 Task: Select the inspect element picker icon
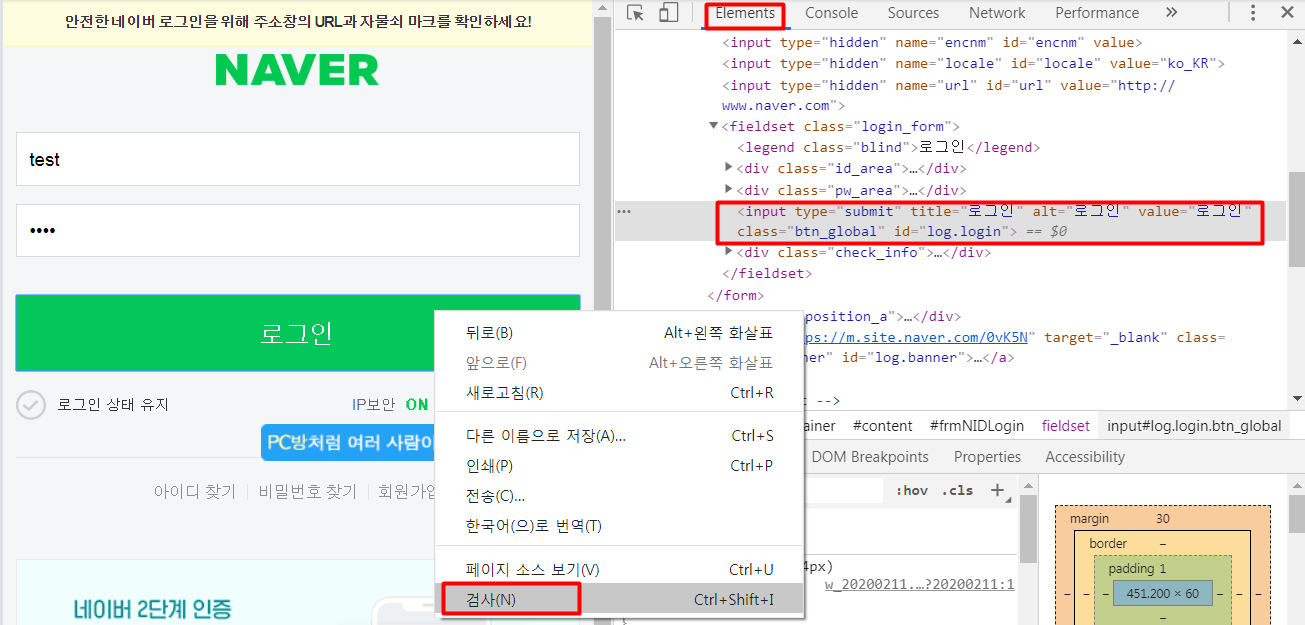click(635, 13)
